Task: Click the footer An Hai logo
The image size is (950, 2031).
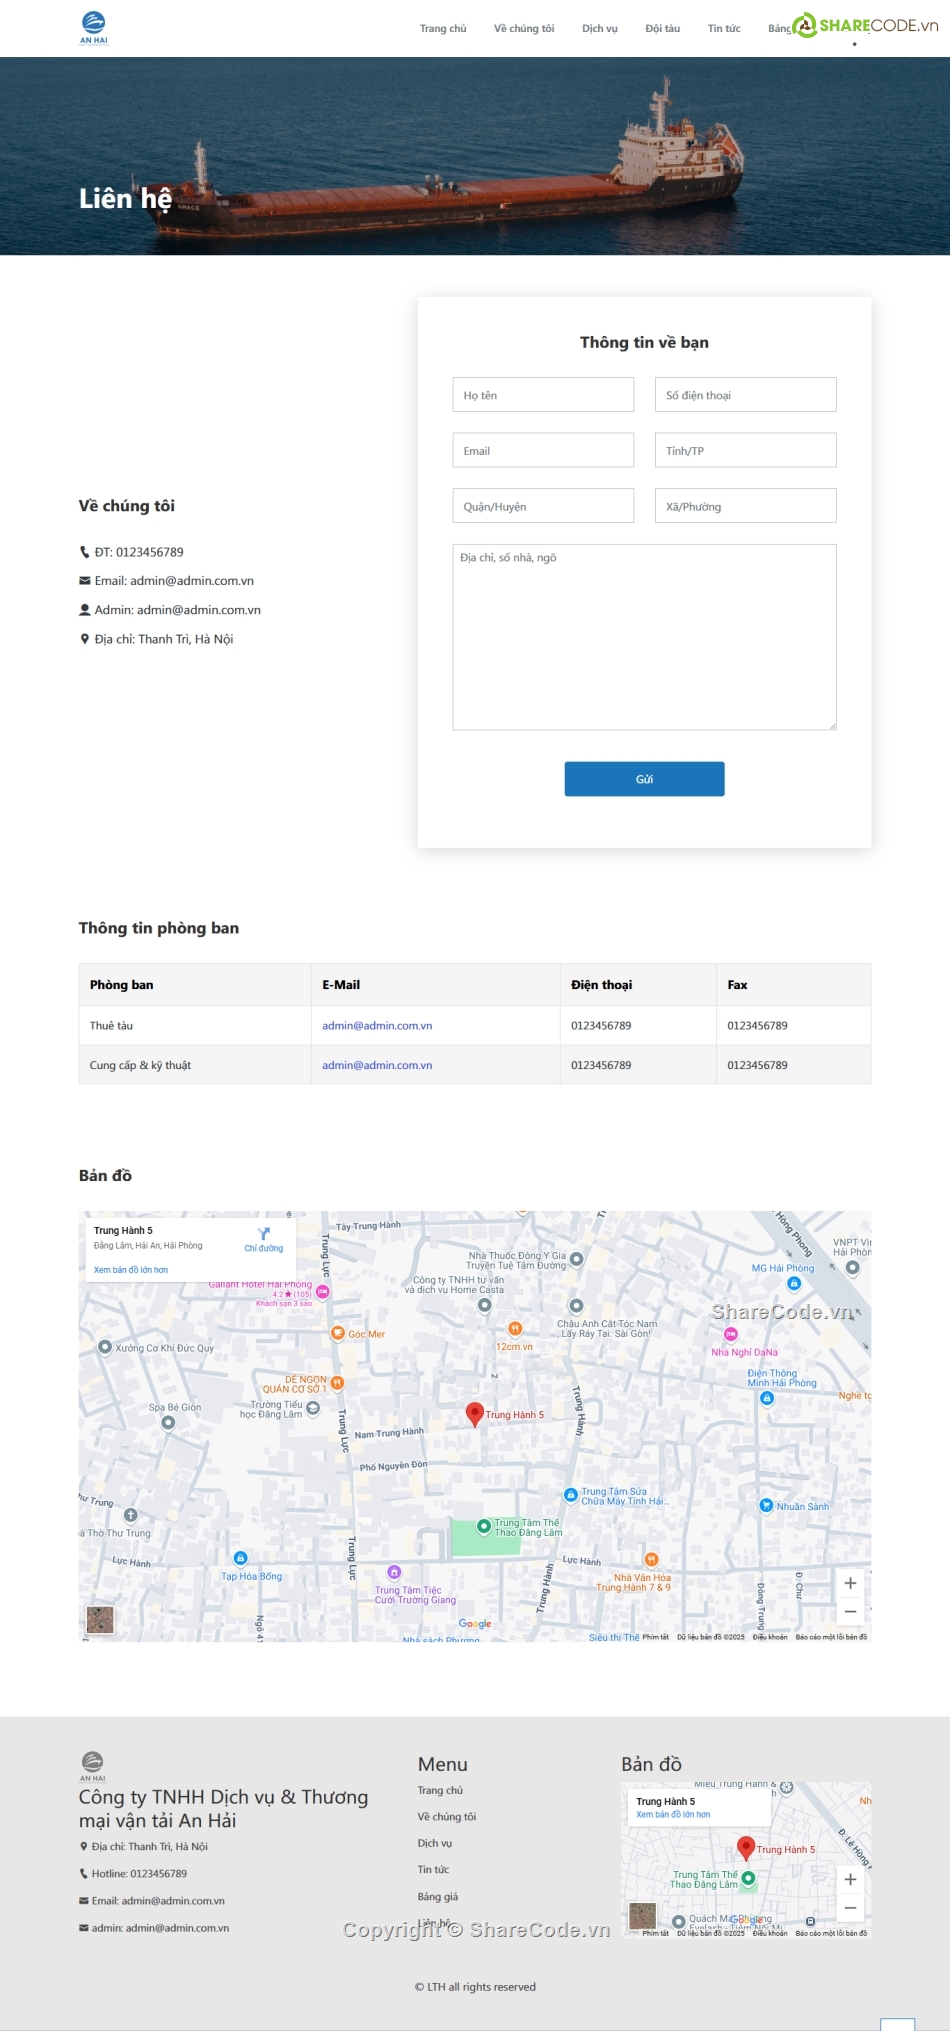Action: click(92, 1767)
